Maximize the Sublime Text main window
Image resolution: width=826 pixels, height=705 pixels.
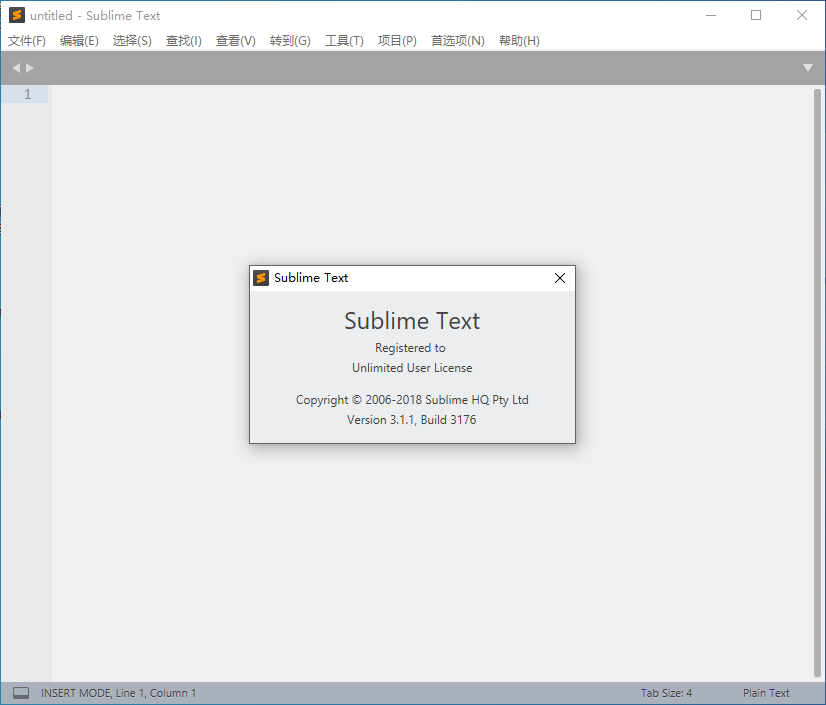tap(756, 15)
